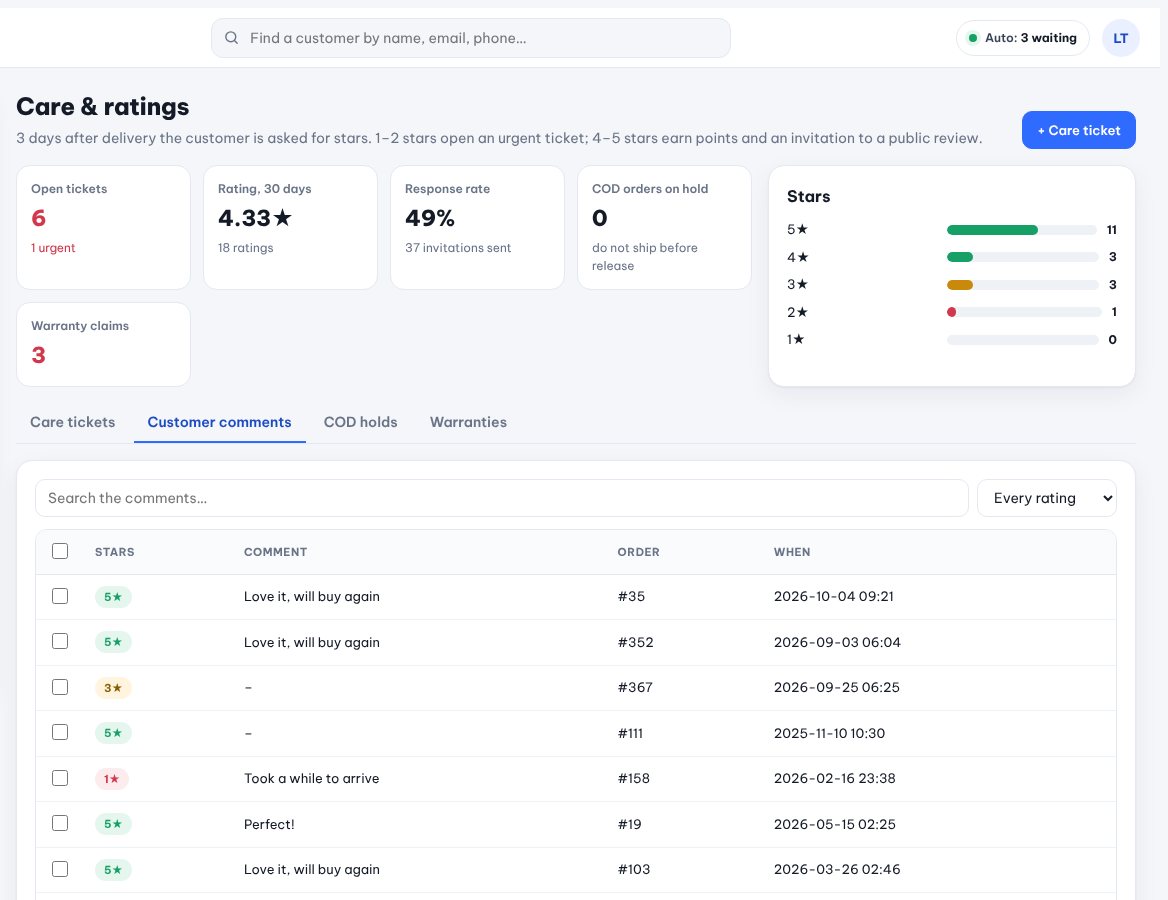Click the Auto: 3 waiting pill
Image resolution: width=1168 pixels, height=900 pixels.
pyautogui.click(x=1022, y=38)
